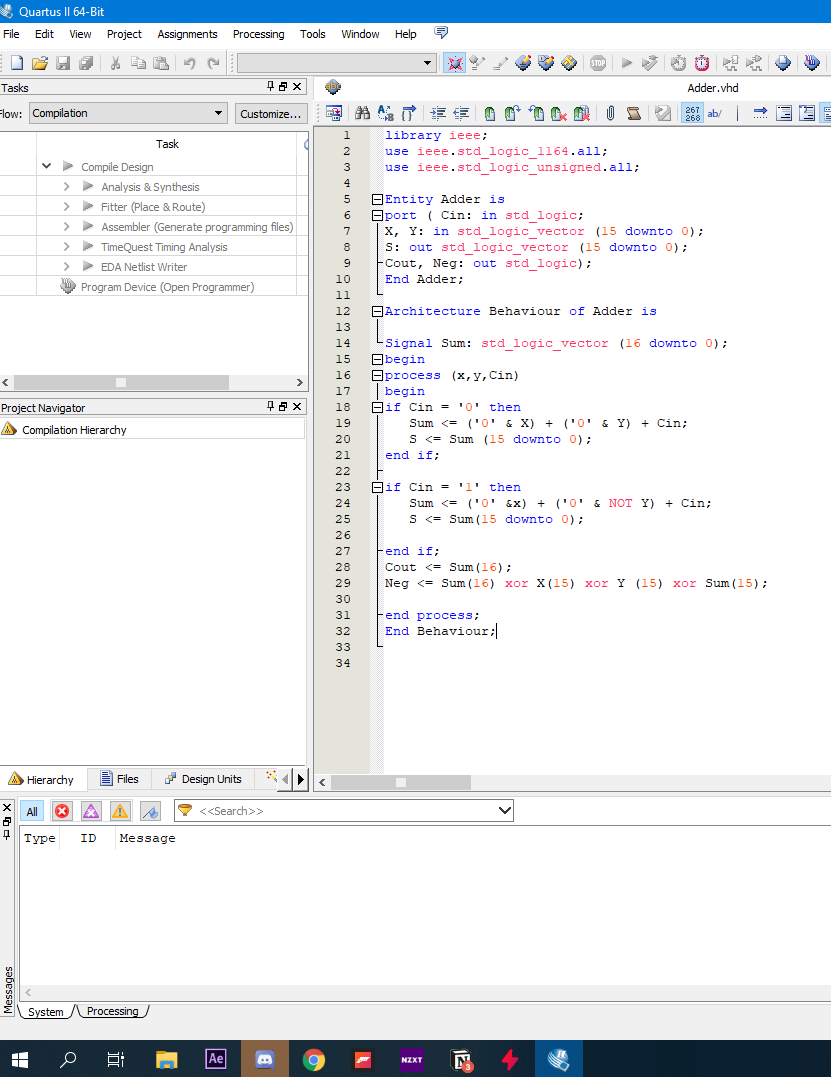Toggle line numbers with the 267/268 icon

pyautogui.click(x=692, y=113)
